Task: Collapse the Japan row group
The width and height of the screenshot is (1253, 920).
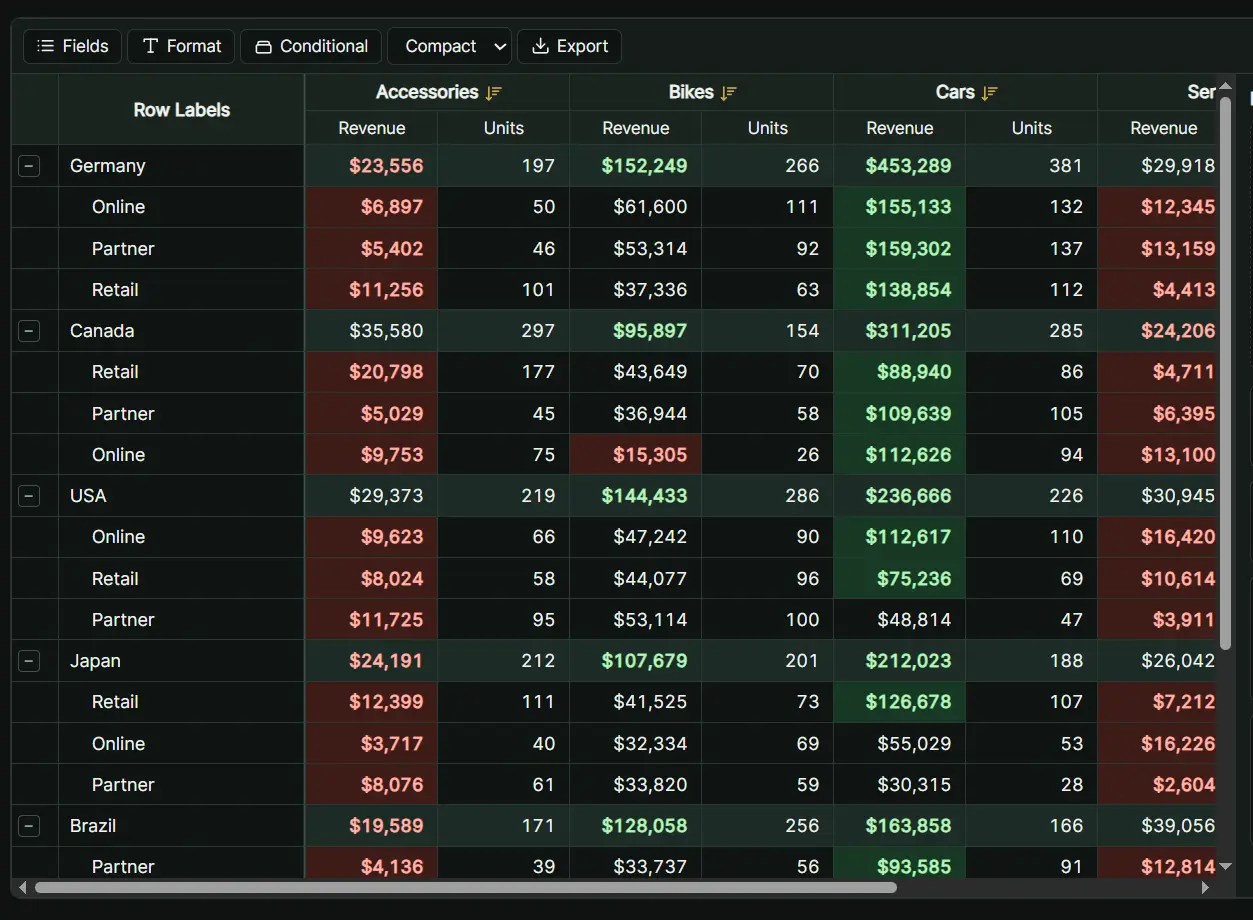Action: [30, 661]
